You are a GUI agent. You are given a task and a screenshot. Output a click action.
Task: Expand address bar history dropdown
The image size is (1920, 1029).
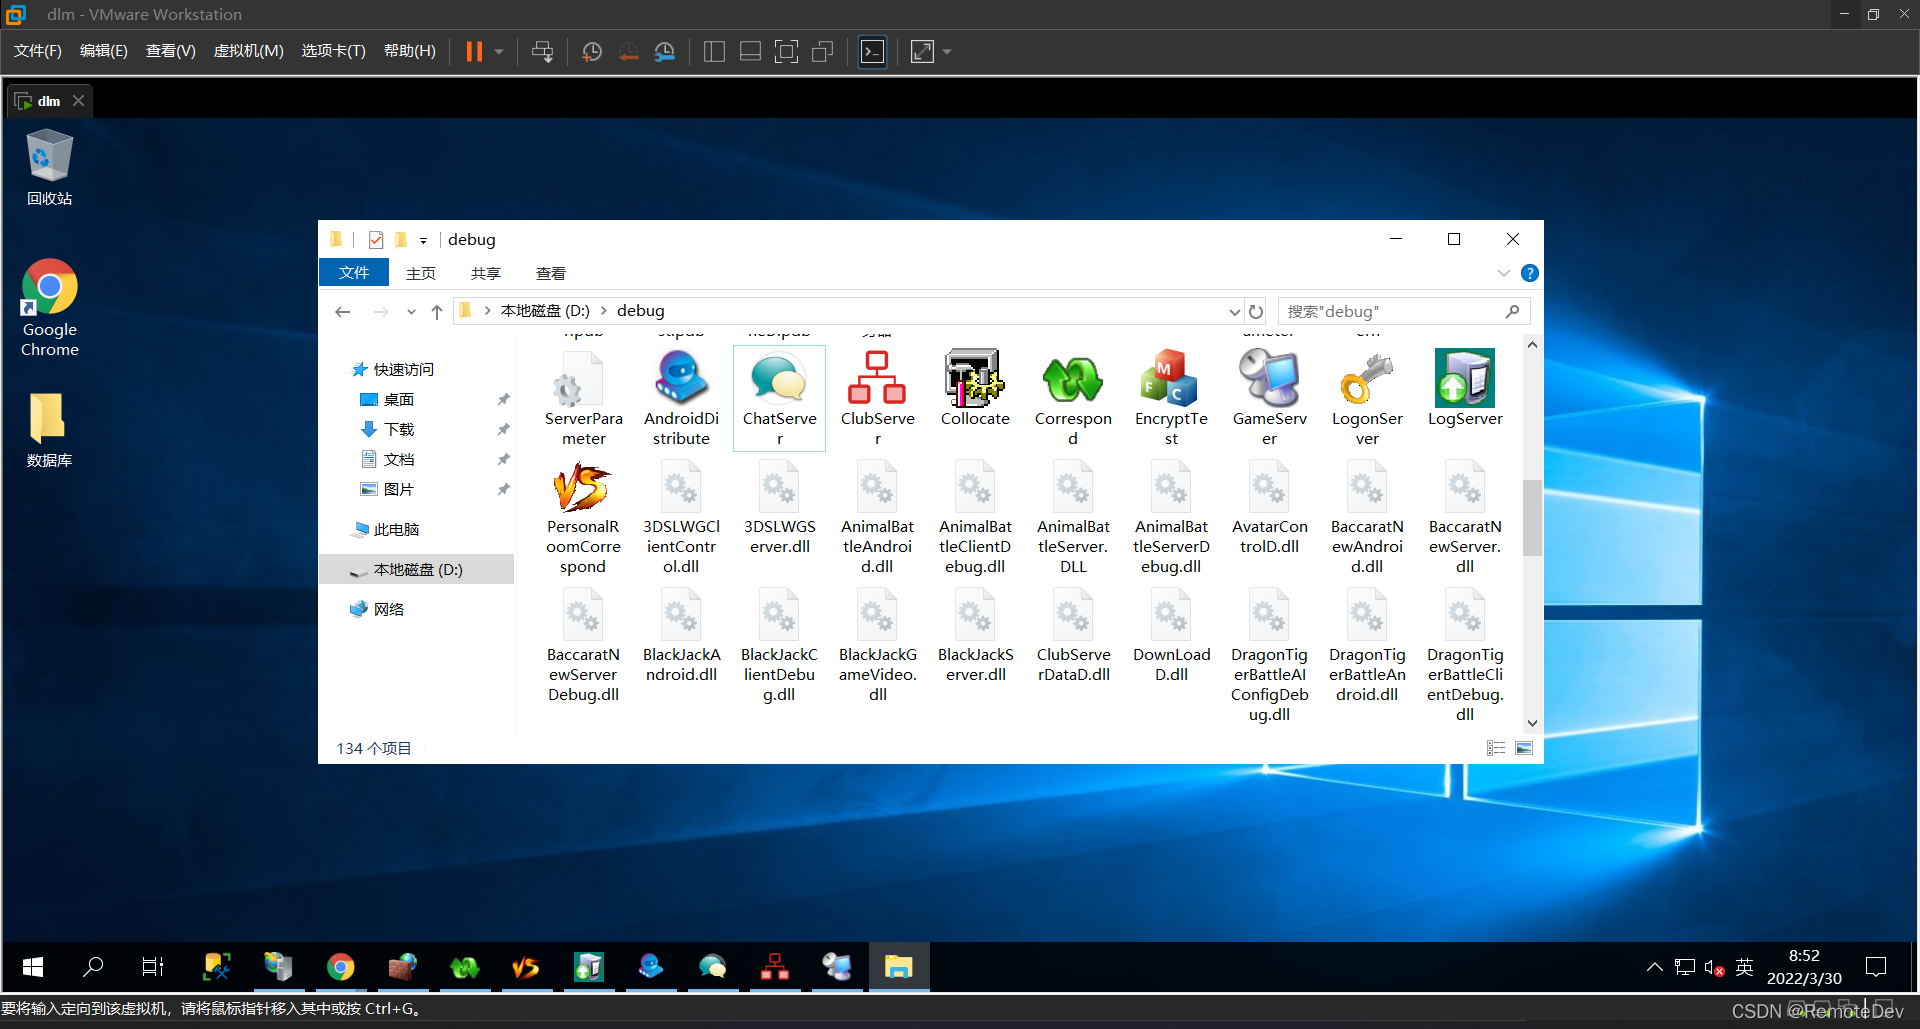(1234, 312)
